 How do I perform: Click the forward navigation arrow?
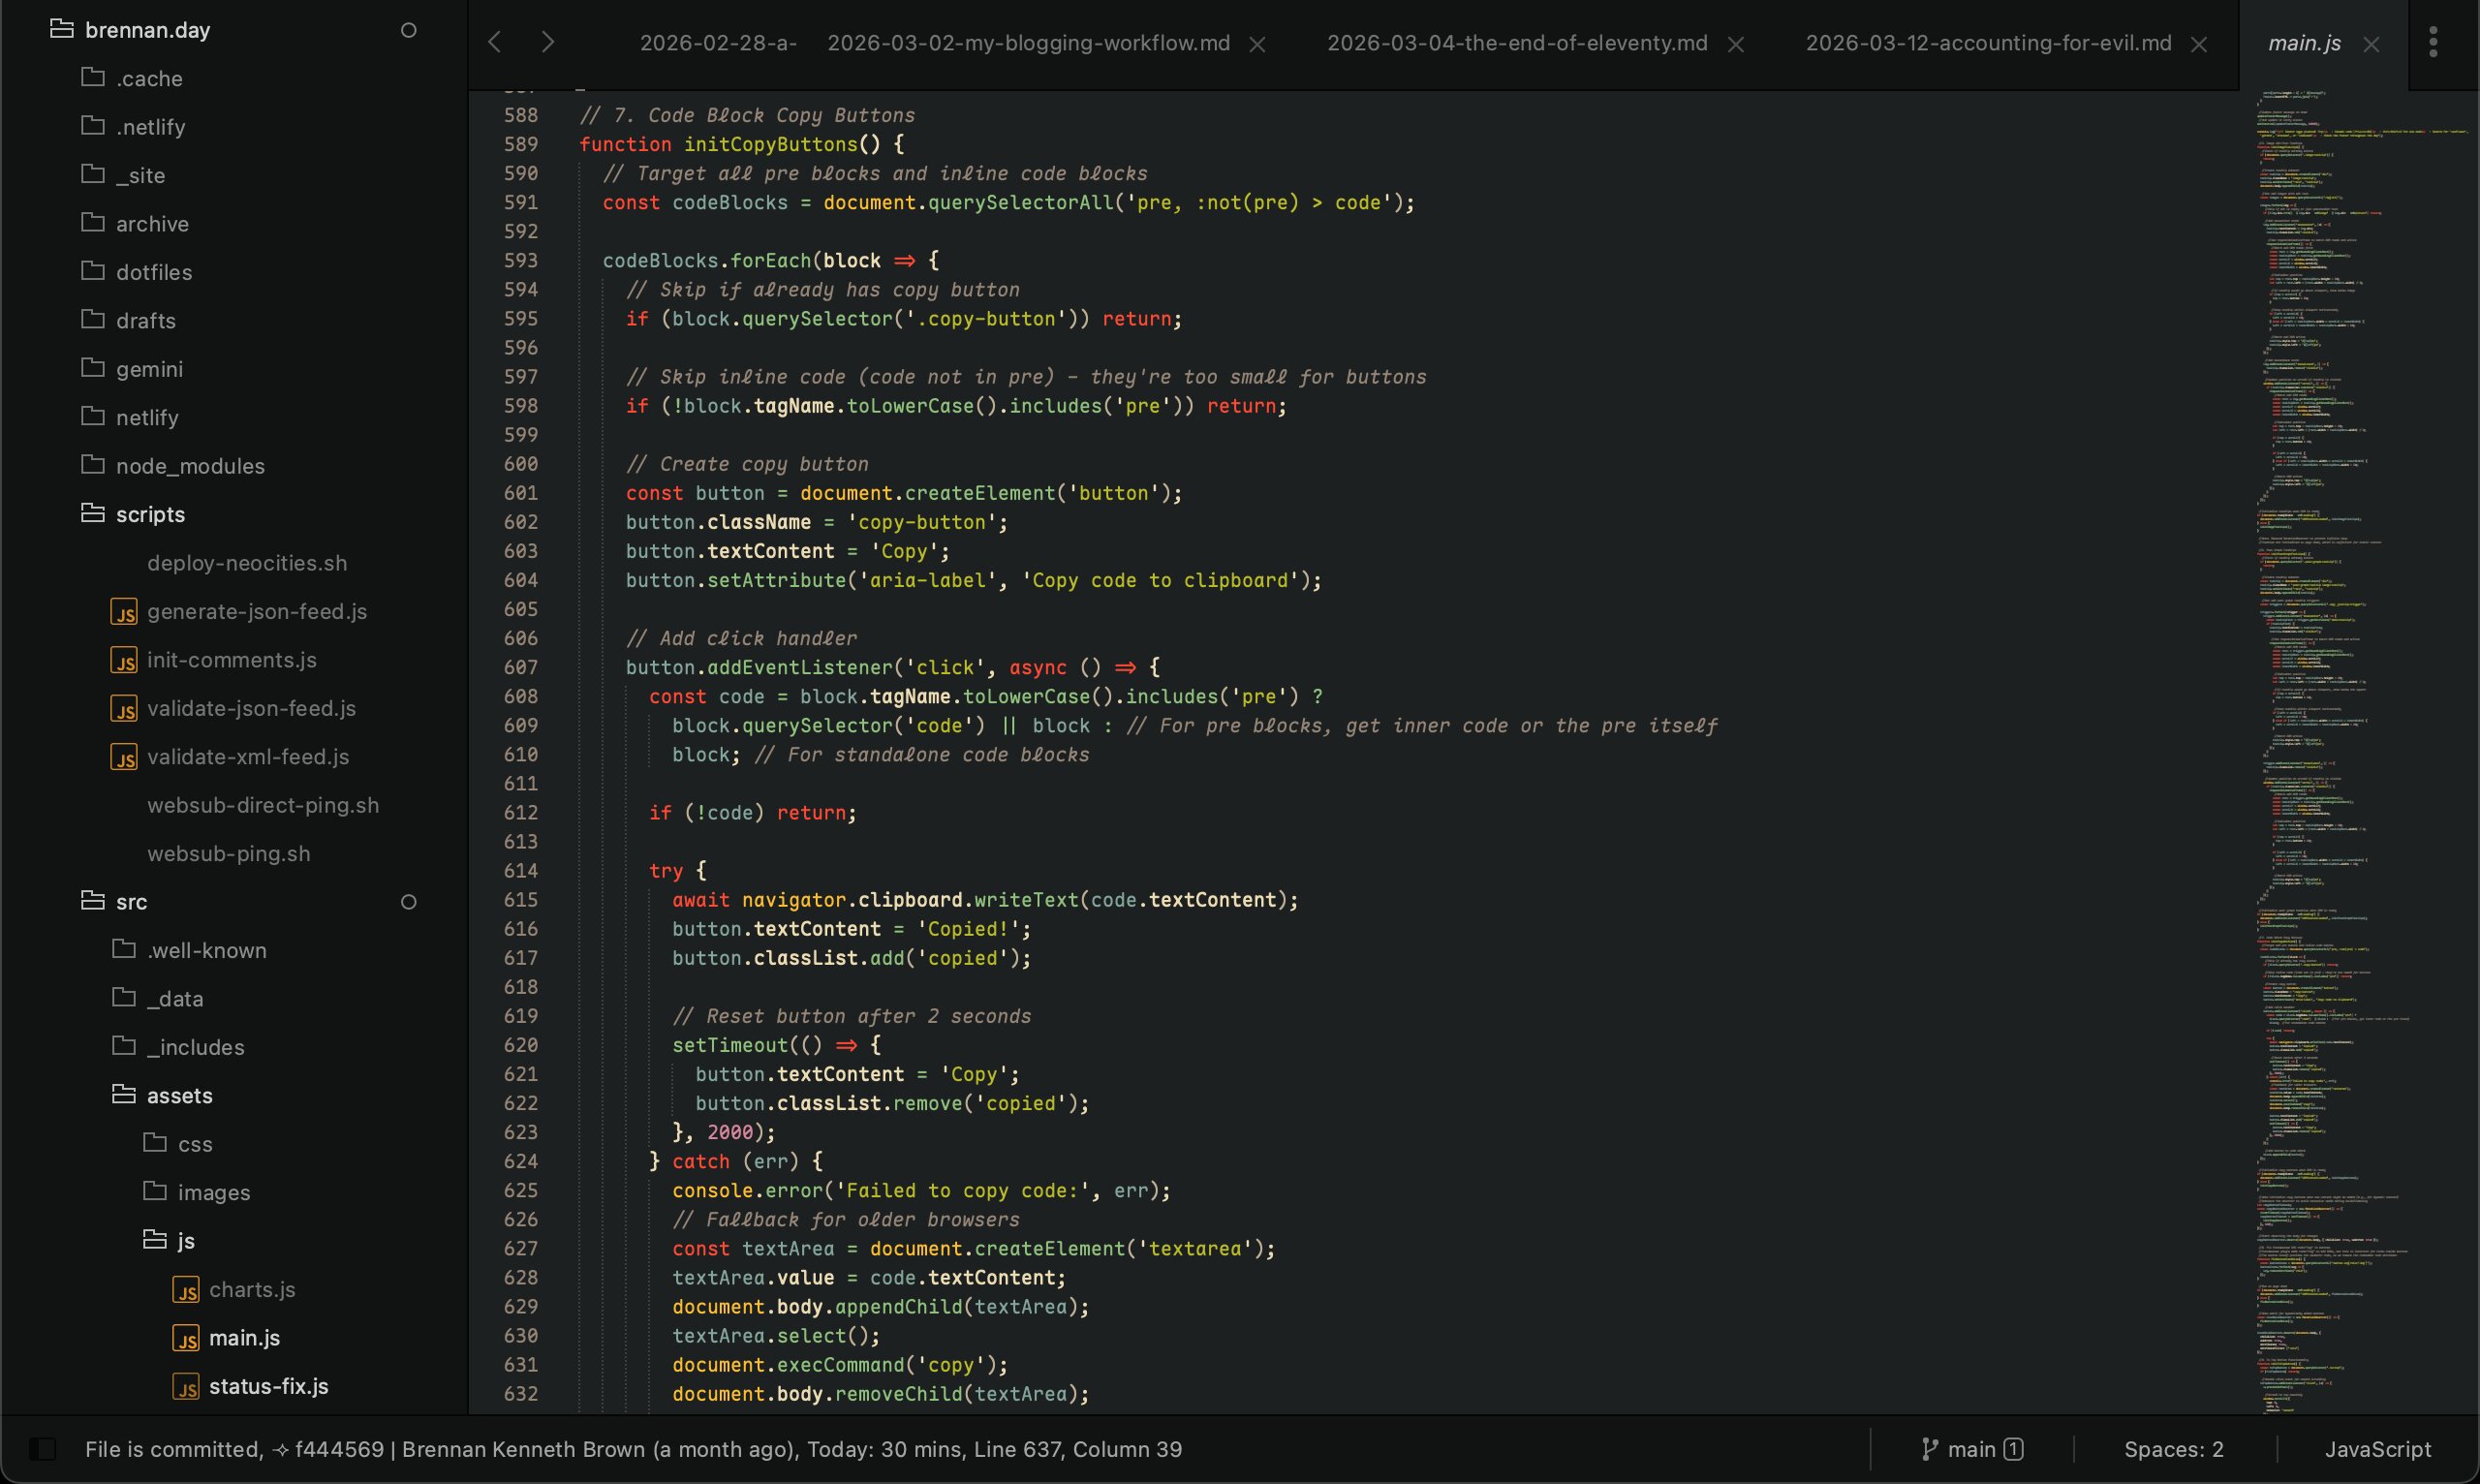546,41
